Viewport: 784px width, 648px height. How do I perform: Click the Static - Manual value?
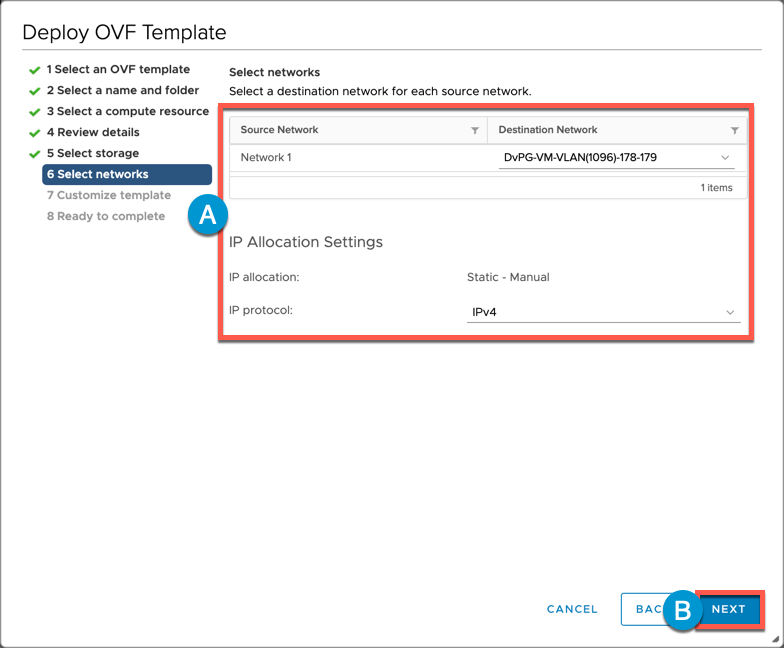508,277
